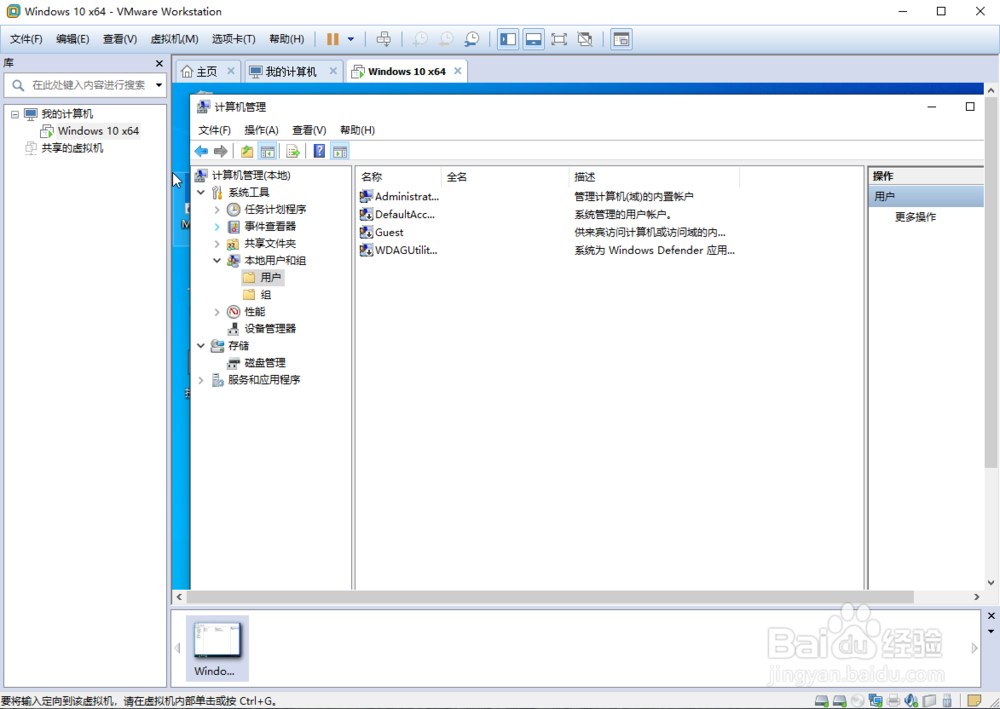This screenshot has width=1000, height=709.
Task: Click the horizontal scrollbar of VM view
Action: click(550, 597)
